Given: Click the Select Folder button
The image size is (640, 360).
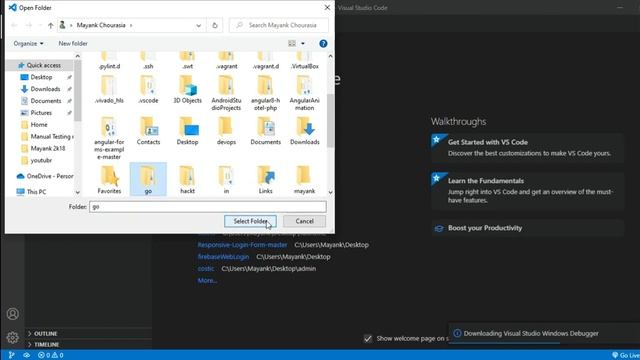Looking at the screenshot, I should pyautogui.click(x=250, y=221).
